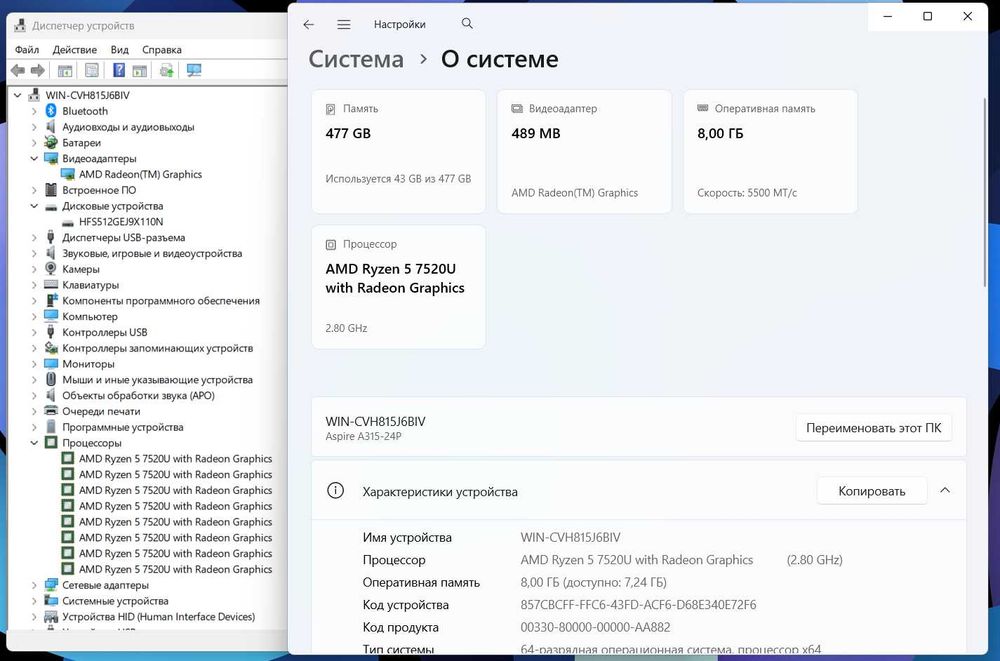Expand the Сетевые адаптеры node
Image resolution: width=1000 pixels, height=661 pixels.
34,584
